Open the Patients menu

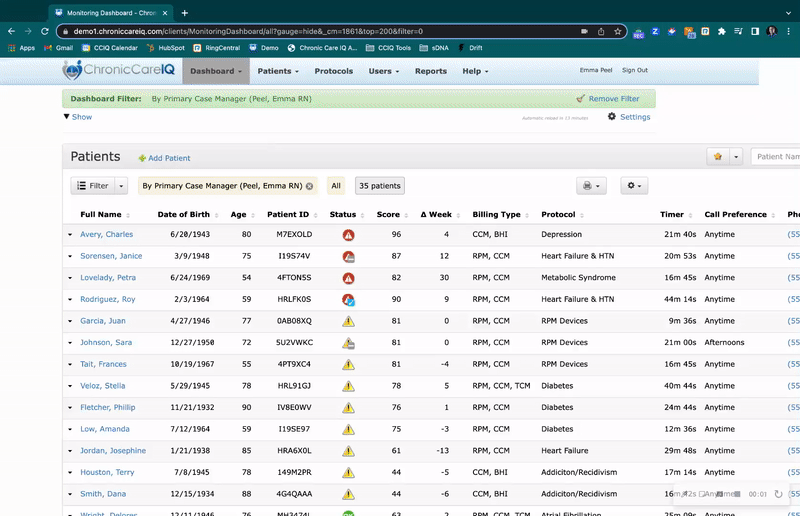(x=278, y=71)
